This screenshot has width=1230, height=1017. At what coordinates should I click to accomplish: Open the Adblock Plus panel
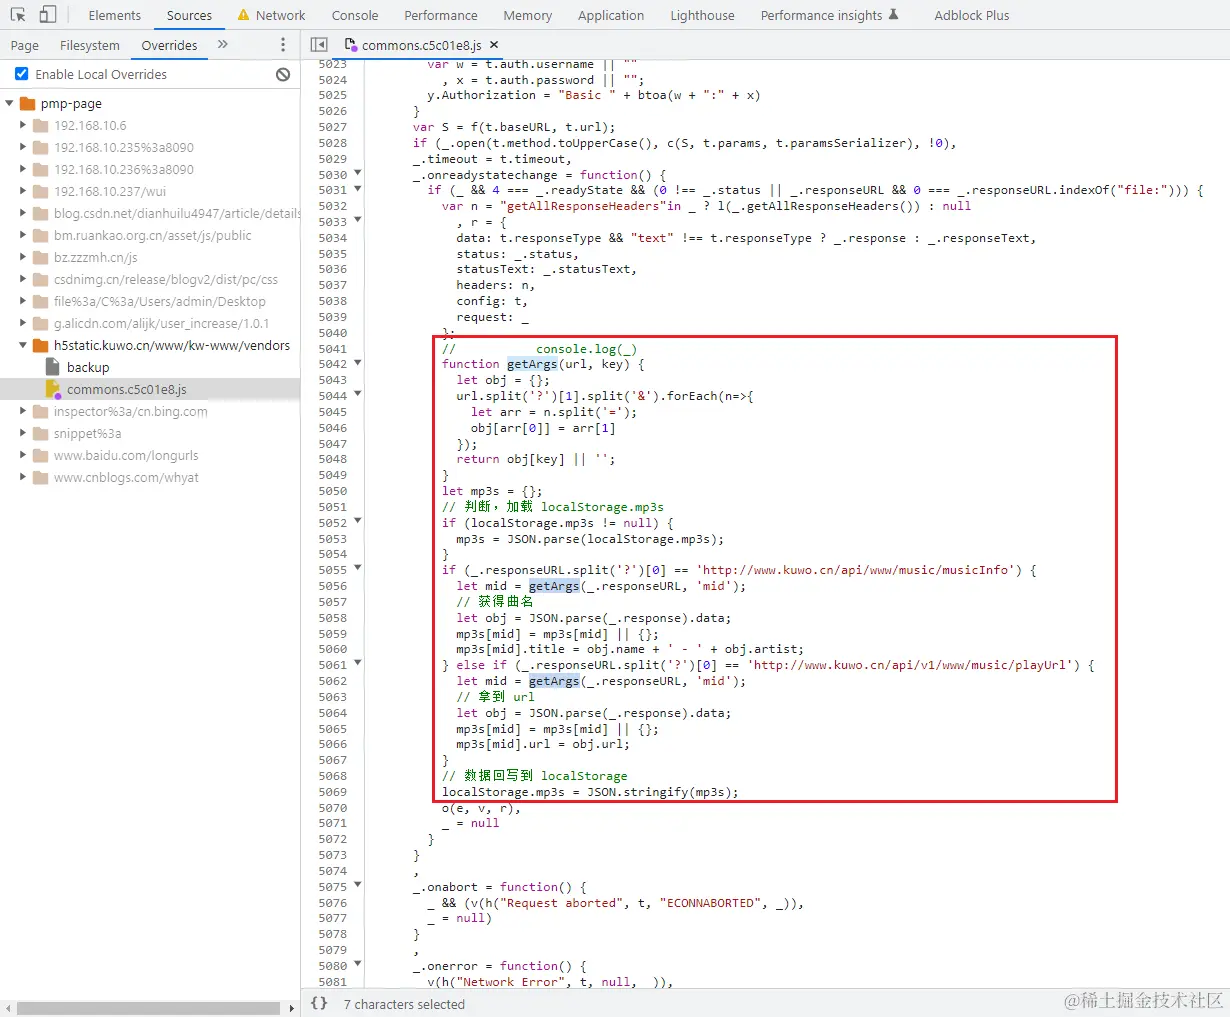tap(972, 15)
